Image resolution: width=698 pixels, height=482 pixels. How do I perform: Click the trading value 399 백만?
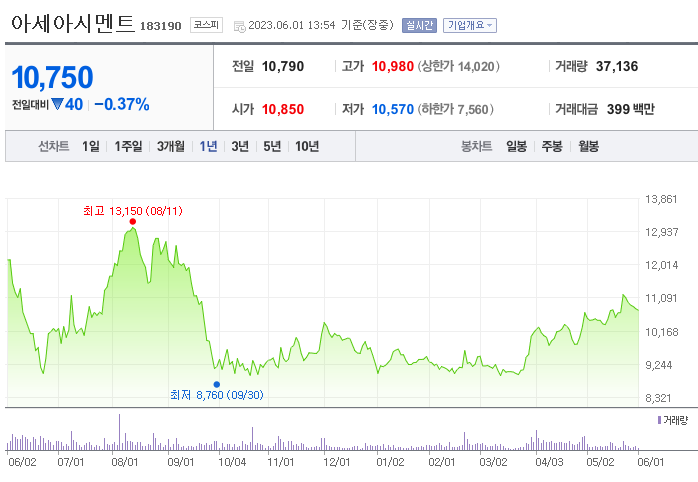click(631, 109)
